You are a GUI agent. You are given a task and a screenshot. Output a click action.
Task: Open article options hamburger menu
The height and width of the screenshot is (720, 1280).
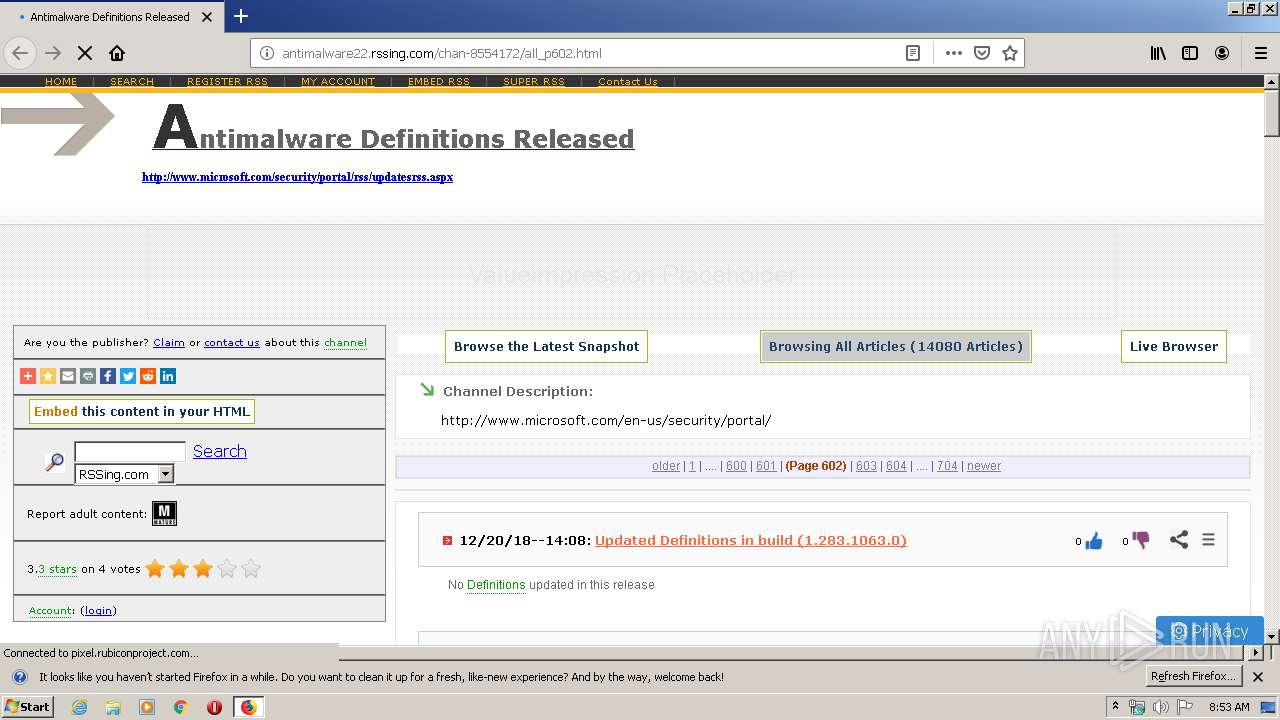1208,540
